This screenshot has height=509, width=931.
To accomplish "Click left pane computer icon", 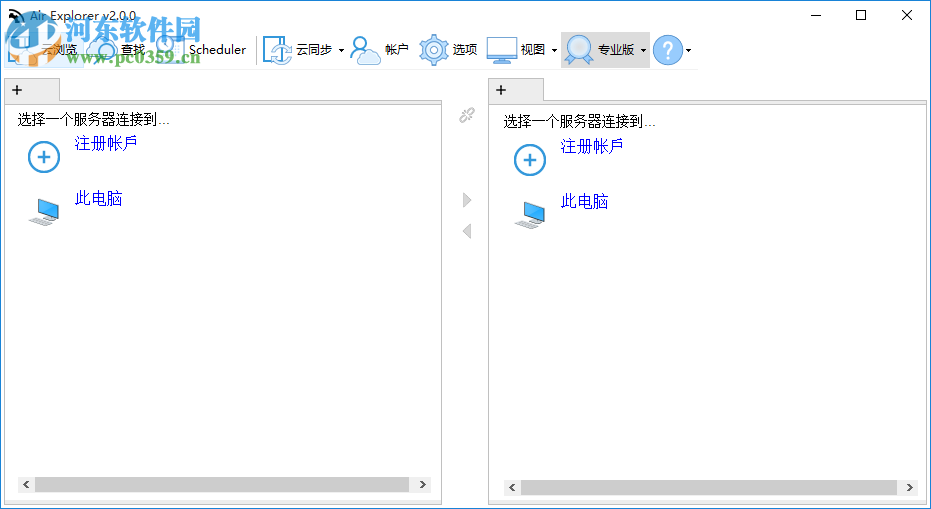I will (x=45, y=212).
